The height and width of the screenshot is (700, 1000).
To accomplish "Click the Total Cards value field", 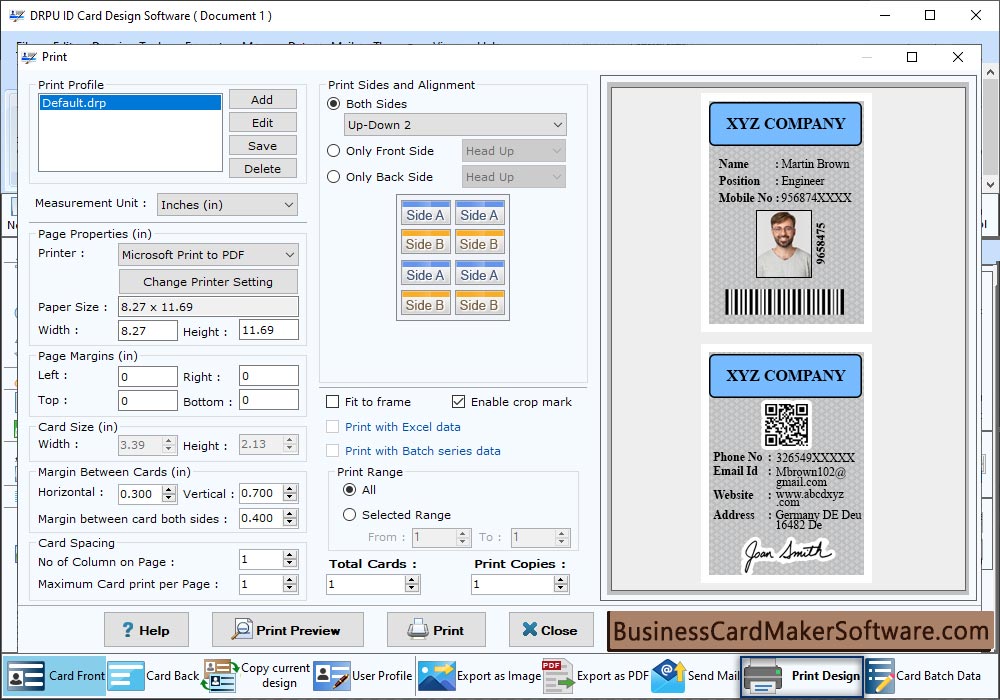I will click(x=365, y=583).
